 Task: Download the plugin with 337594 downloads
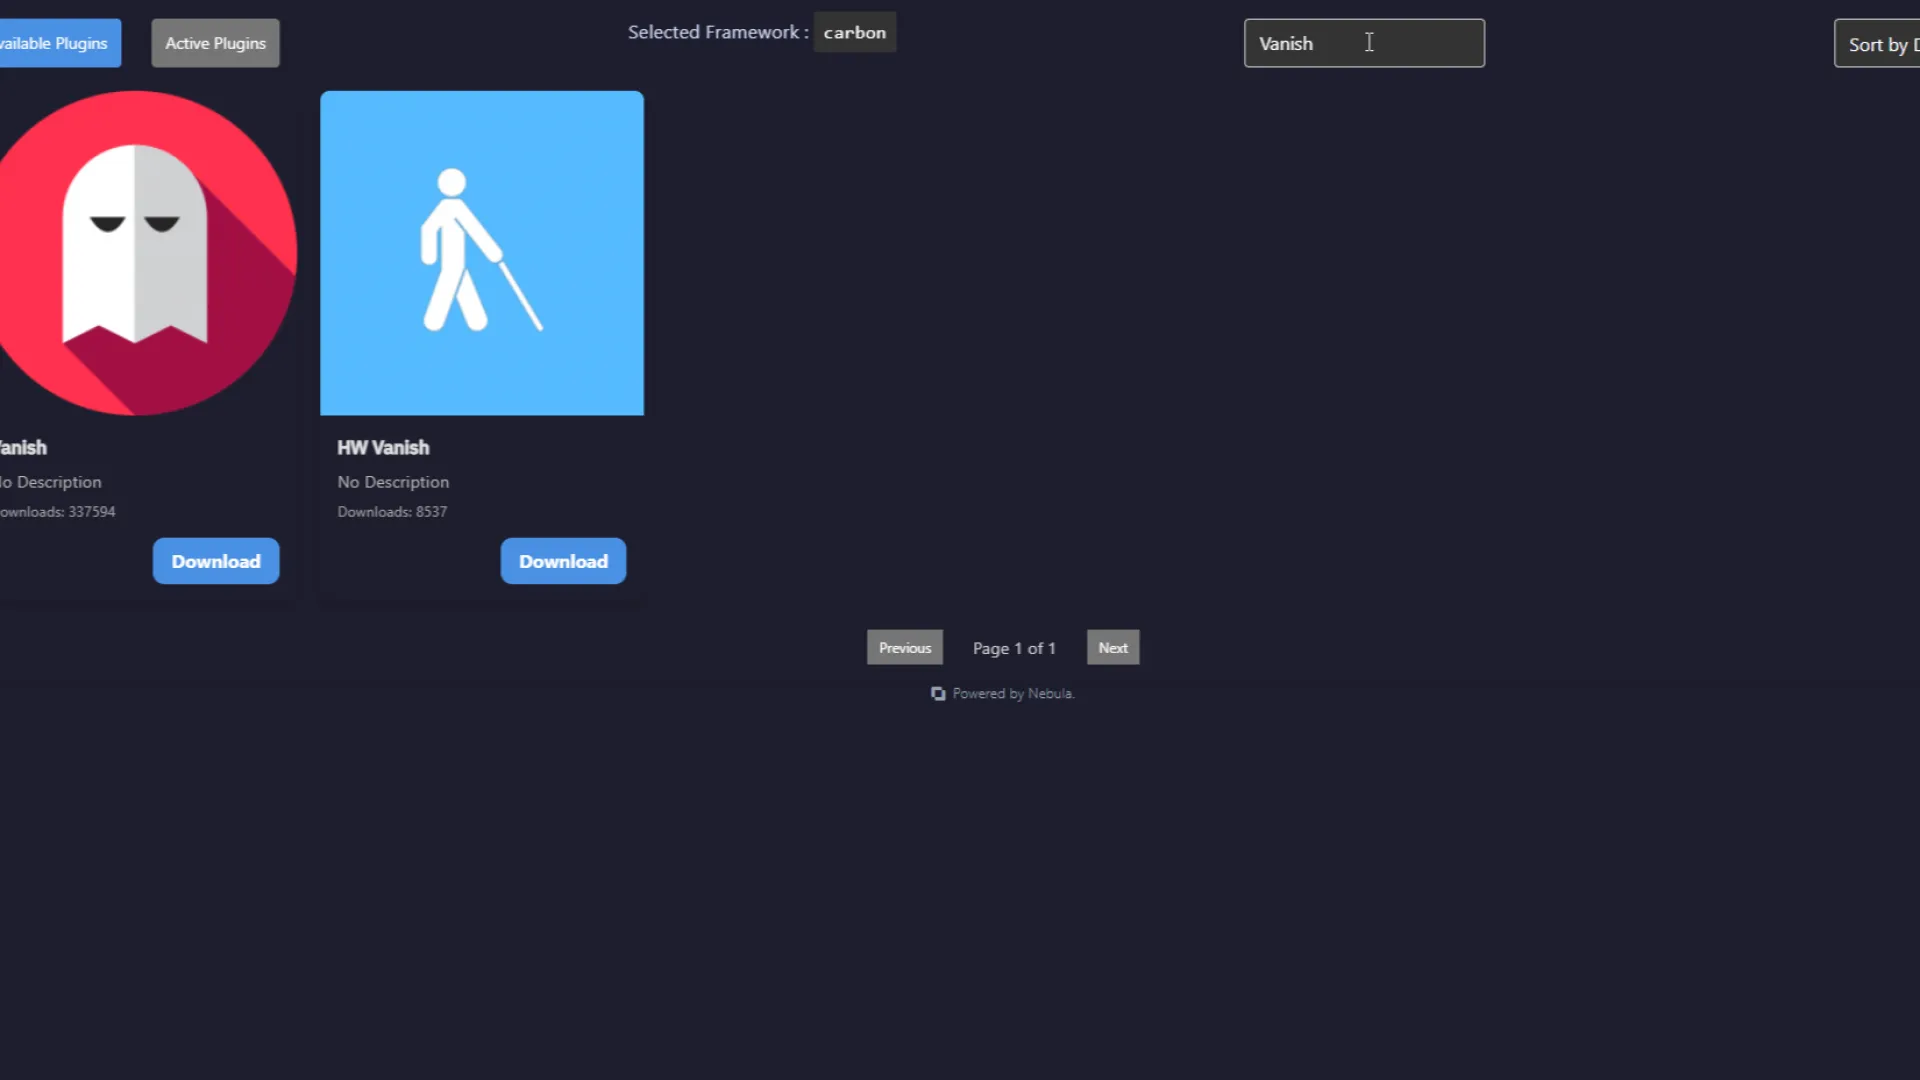click(x=215, y=561)
